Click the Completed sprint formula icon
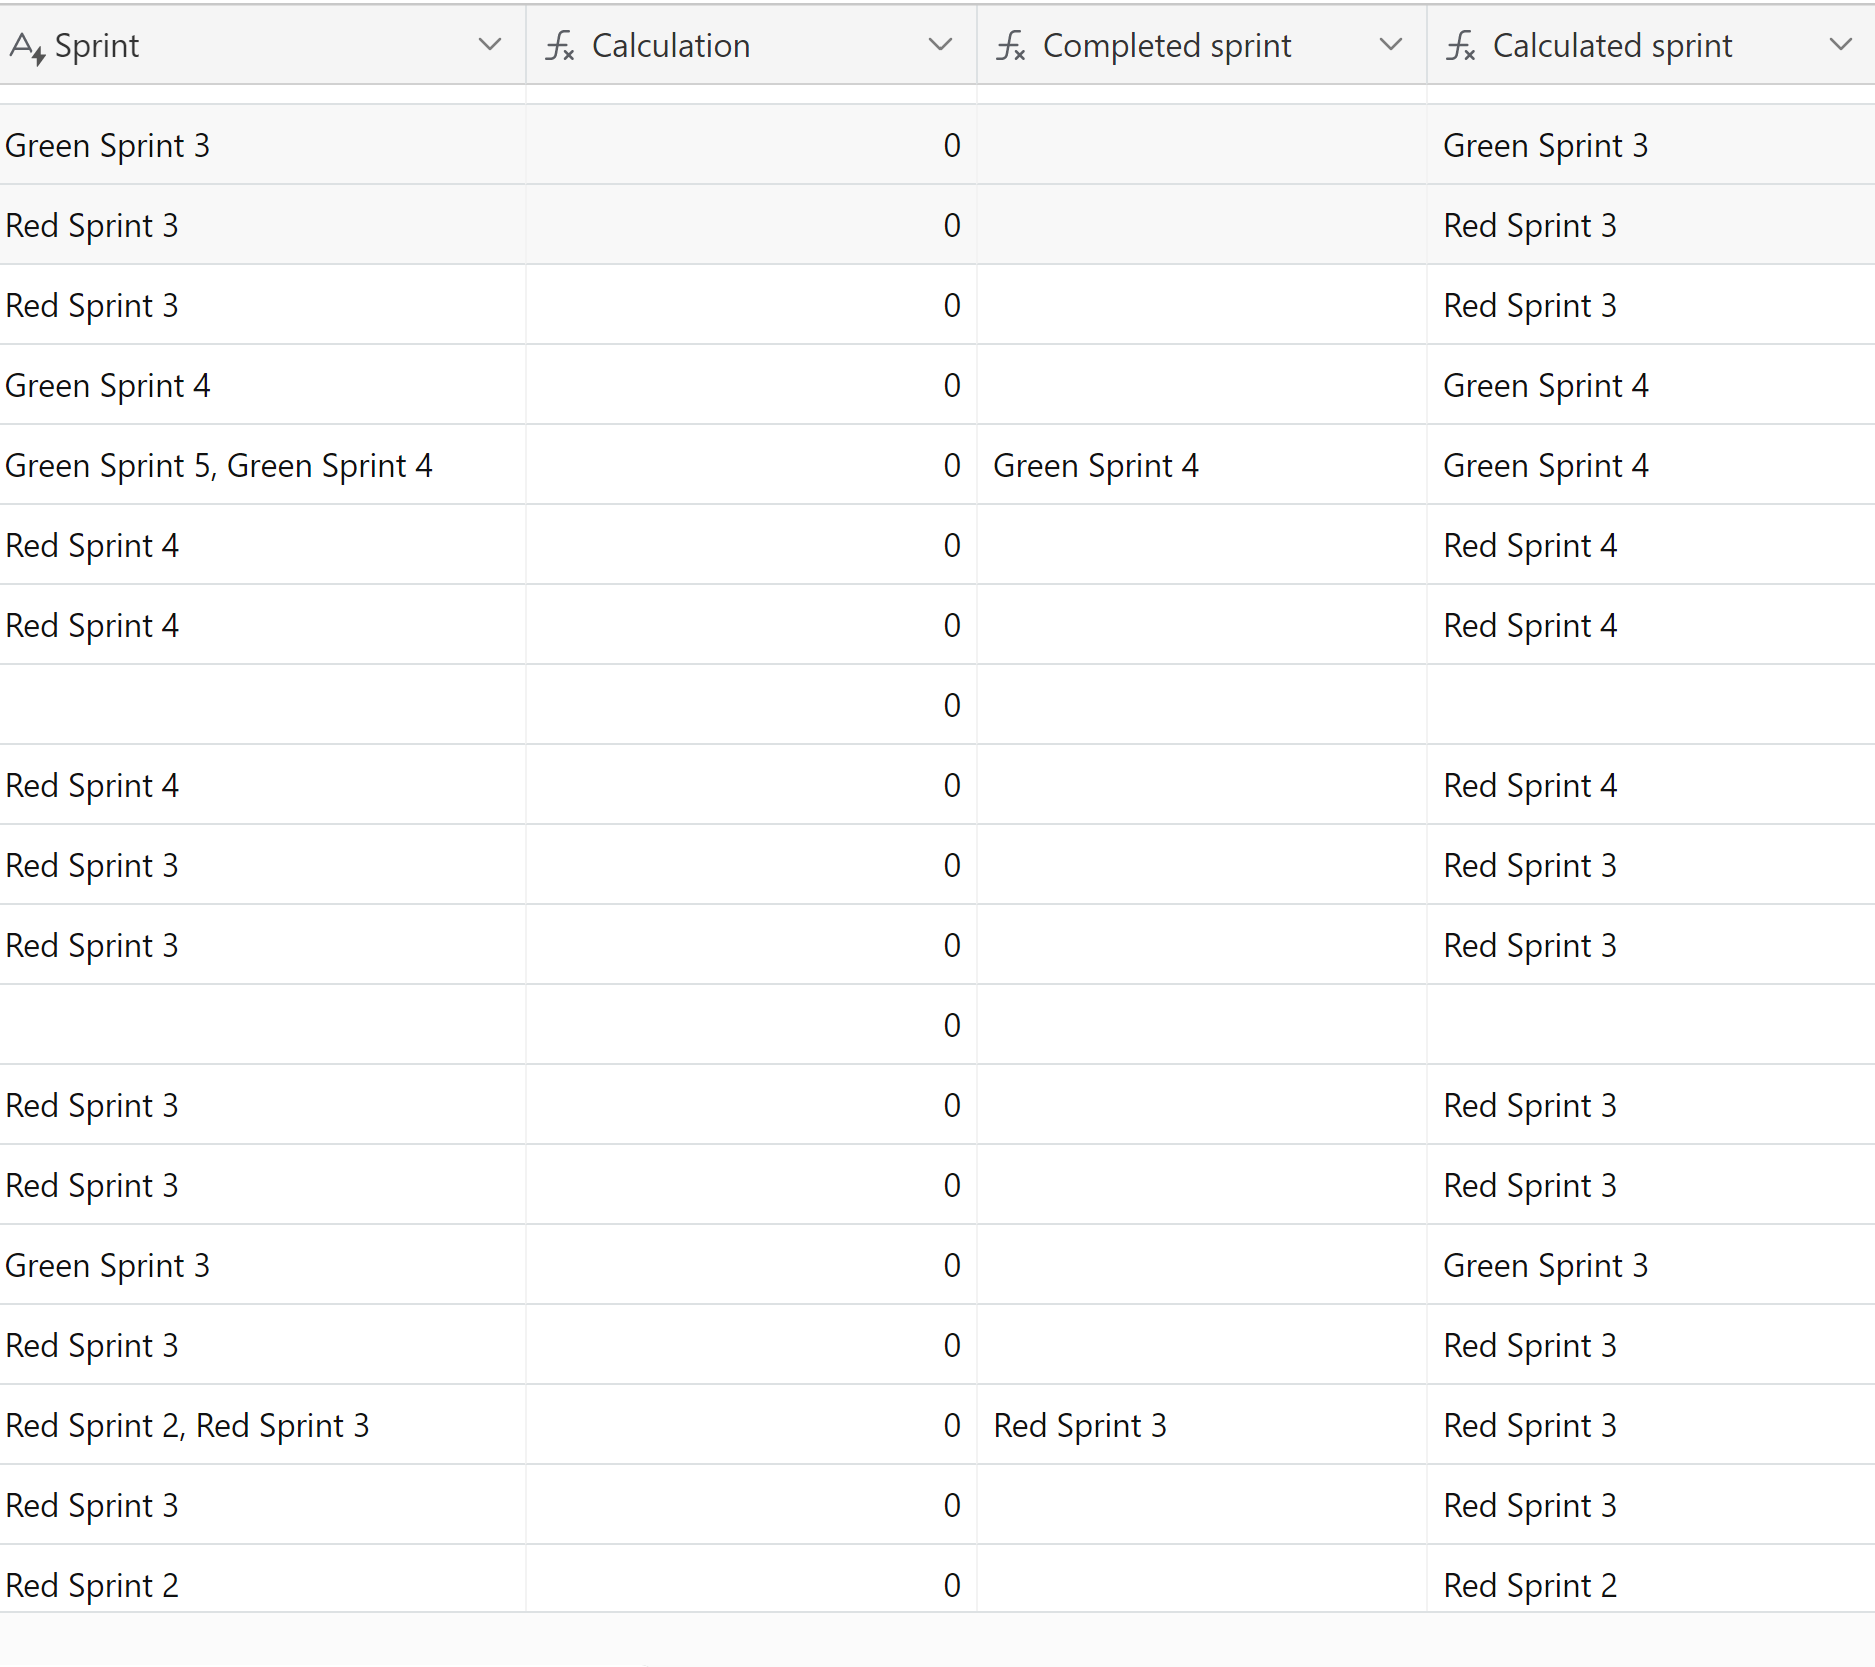 (1010, 46)
